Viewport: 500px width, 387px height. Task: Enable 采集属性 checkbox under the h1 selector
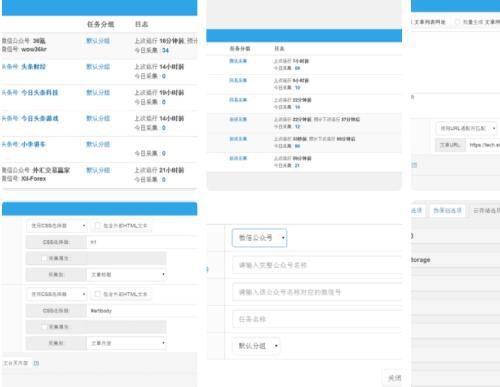point(44,258)
